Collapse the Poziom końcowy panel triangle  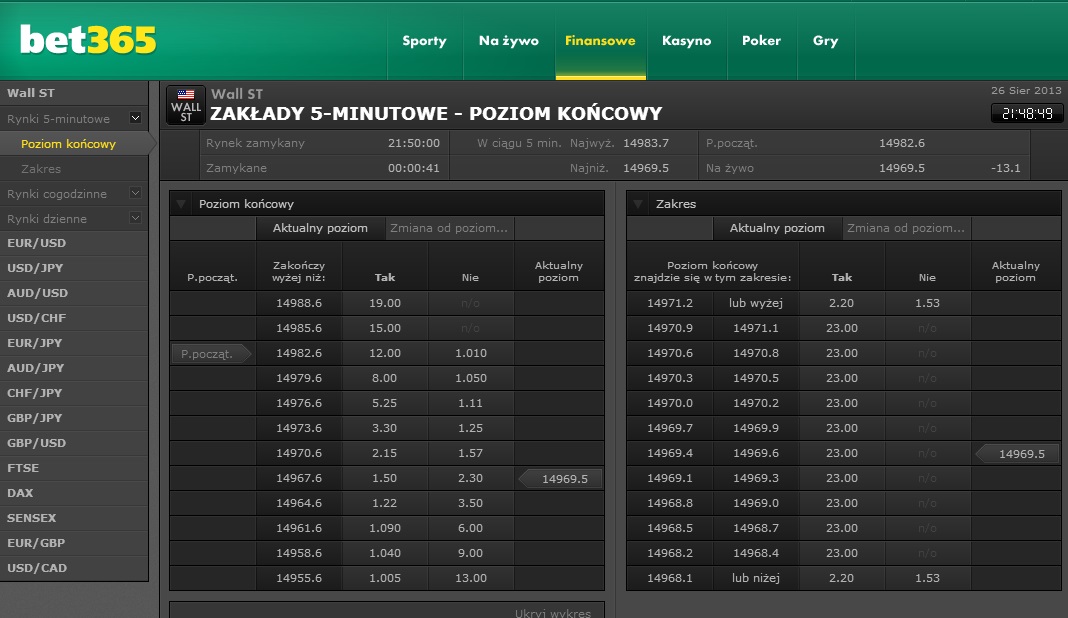pyautogui.click(x=180, y=204)
